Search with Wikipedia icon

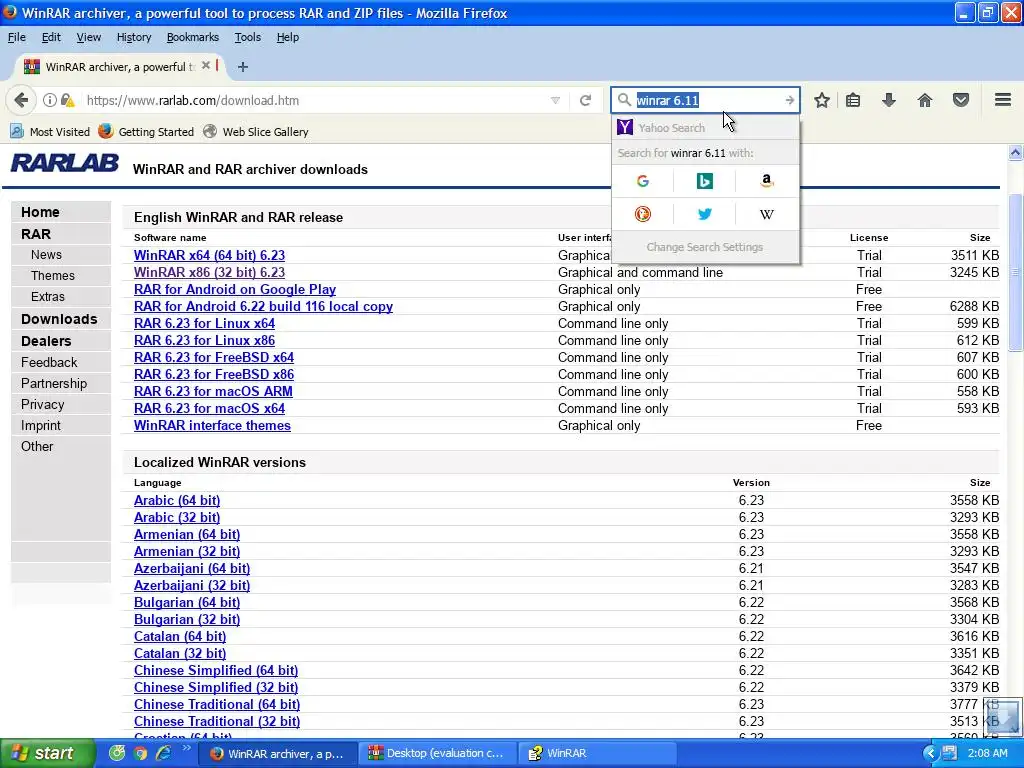click(x=767, y=214)
